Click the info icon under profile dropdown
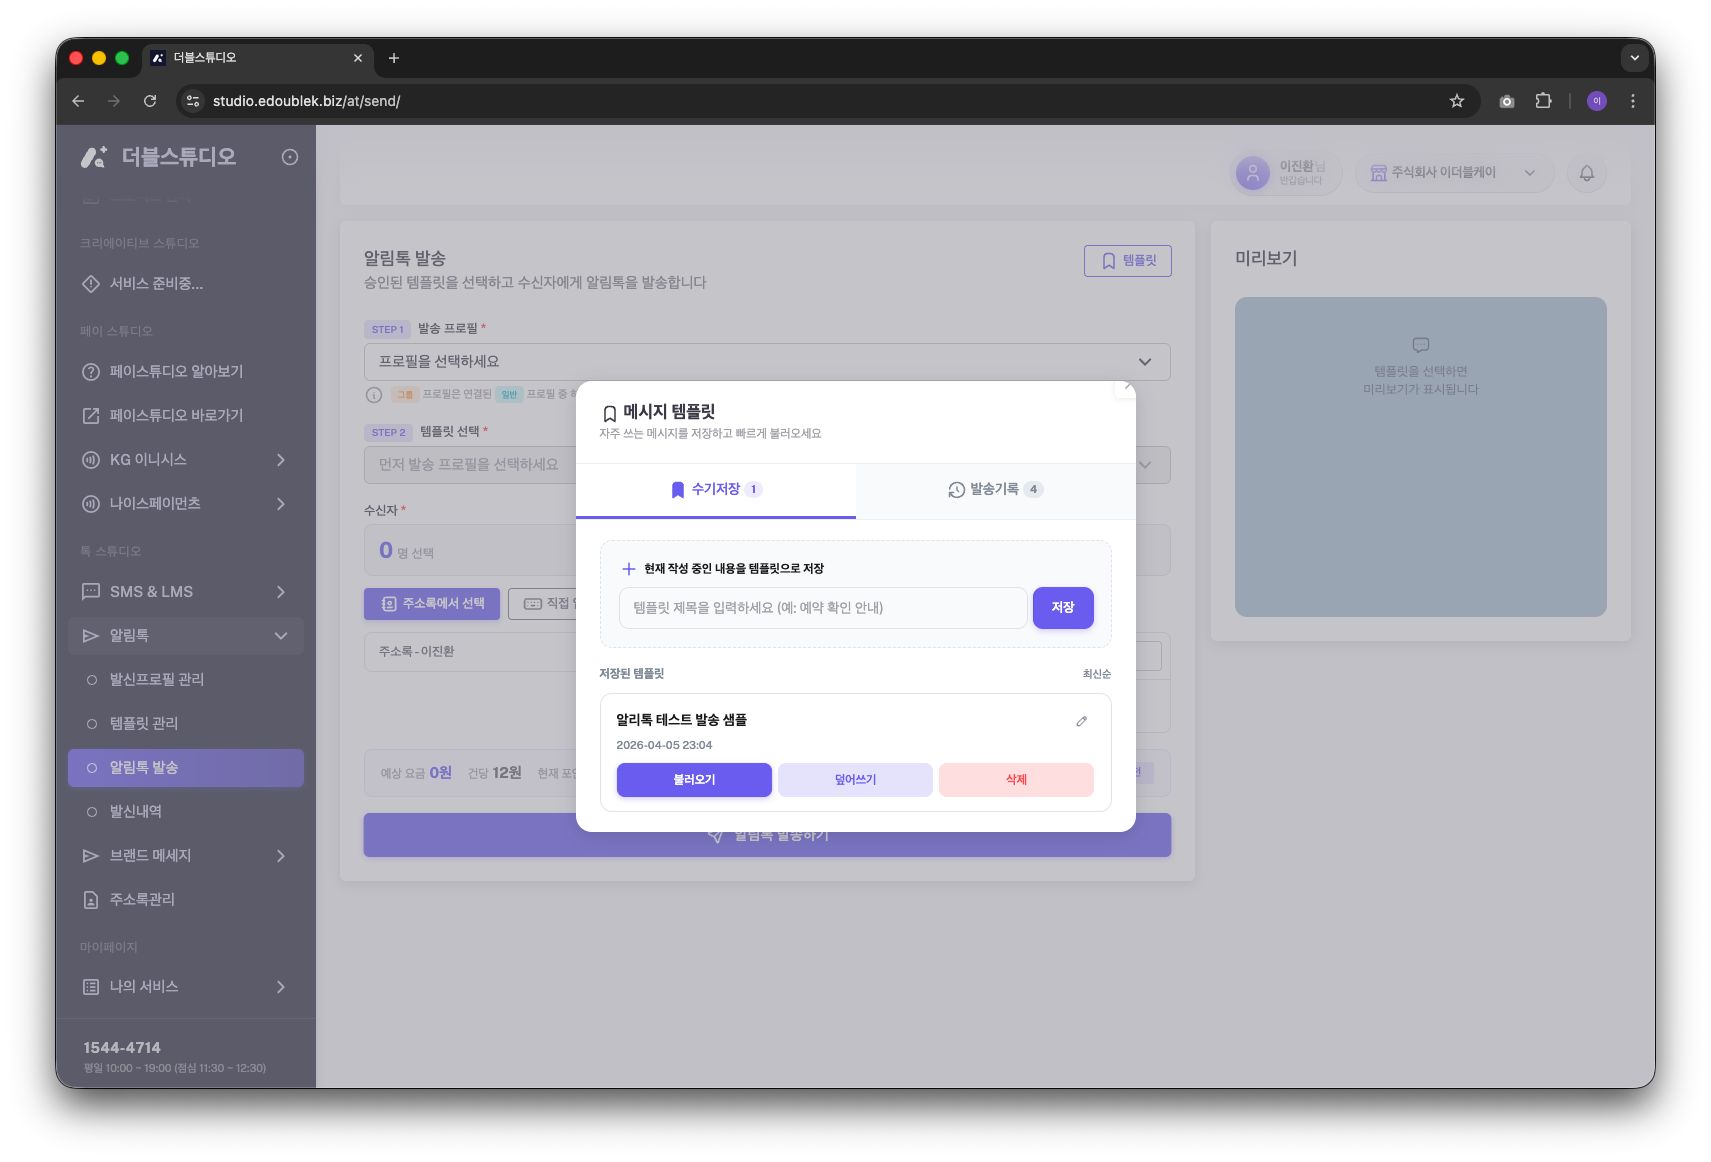 click(374, 395)
